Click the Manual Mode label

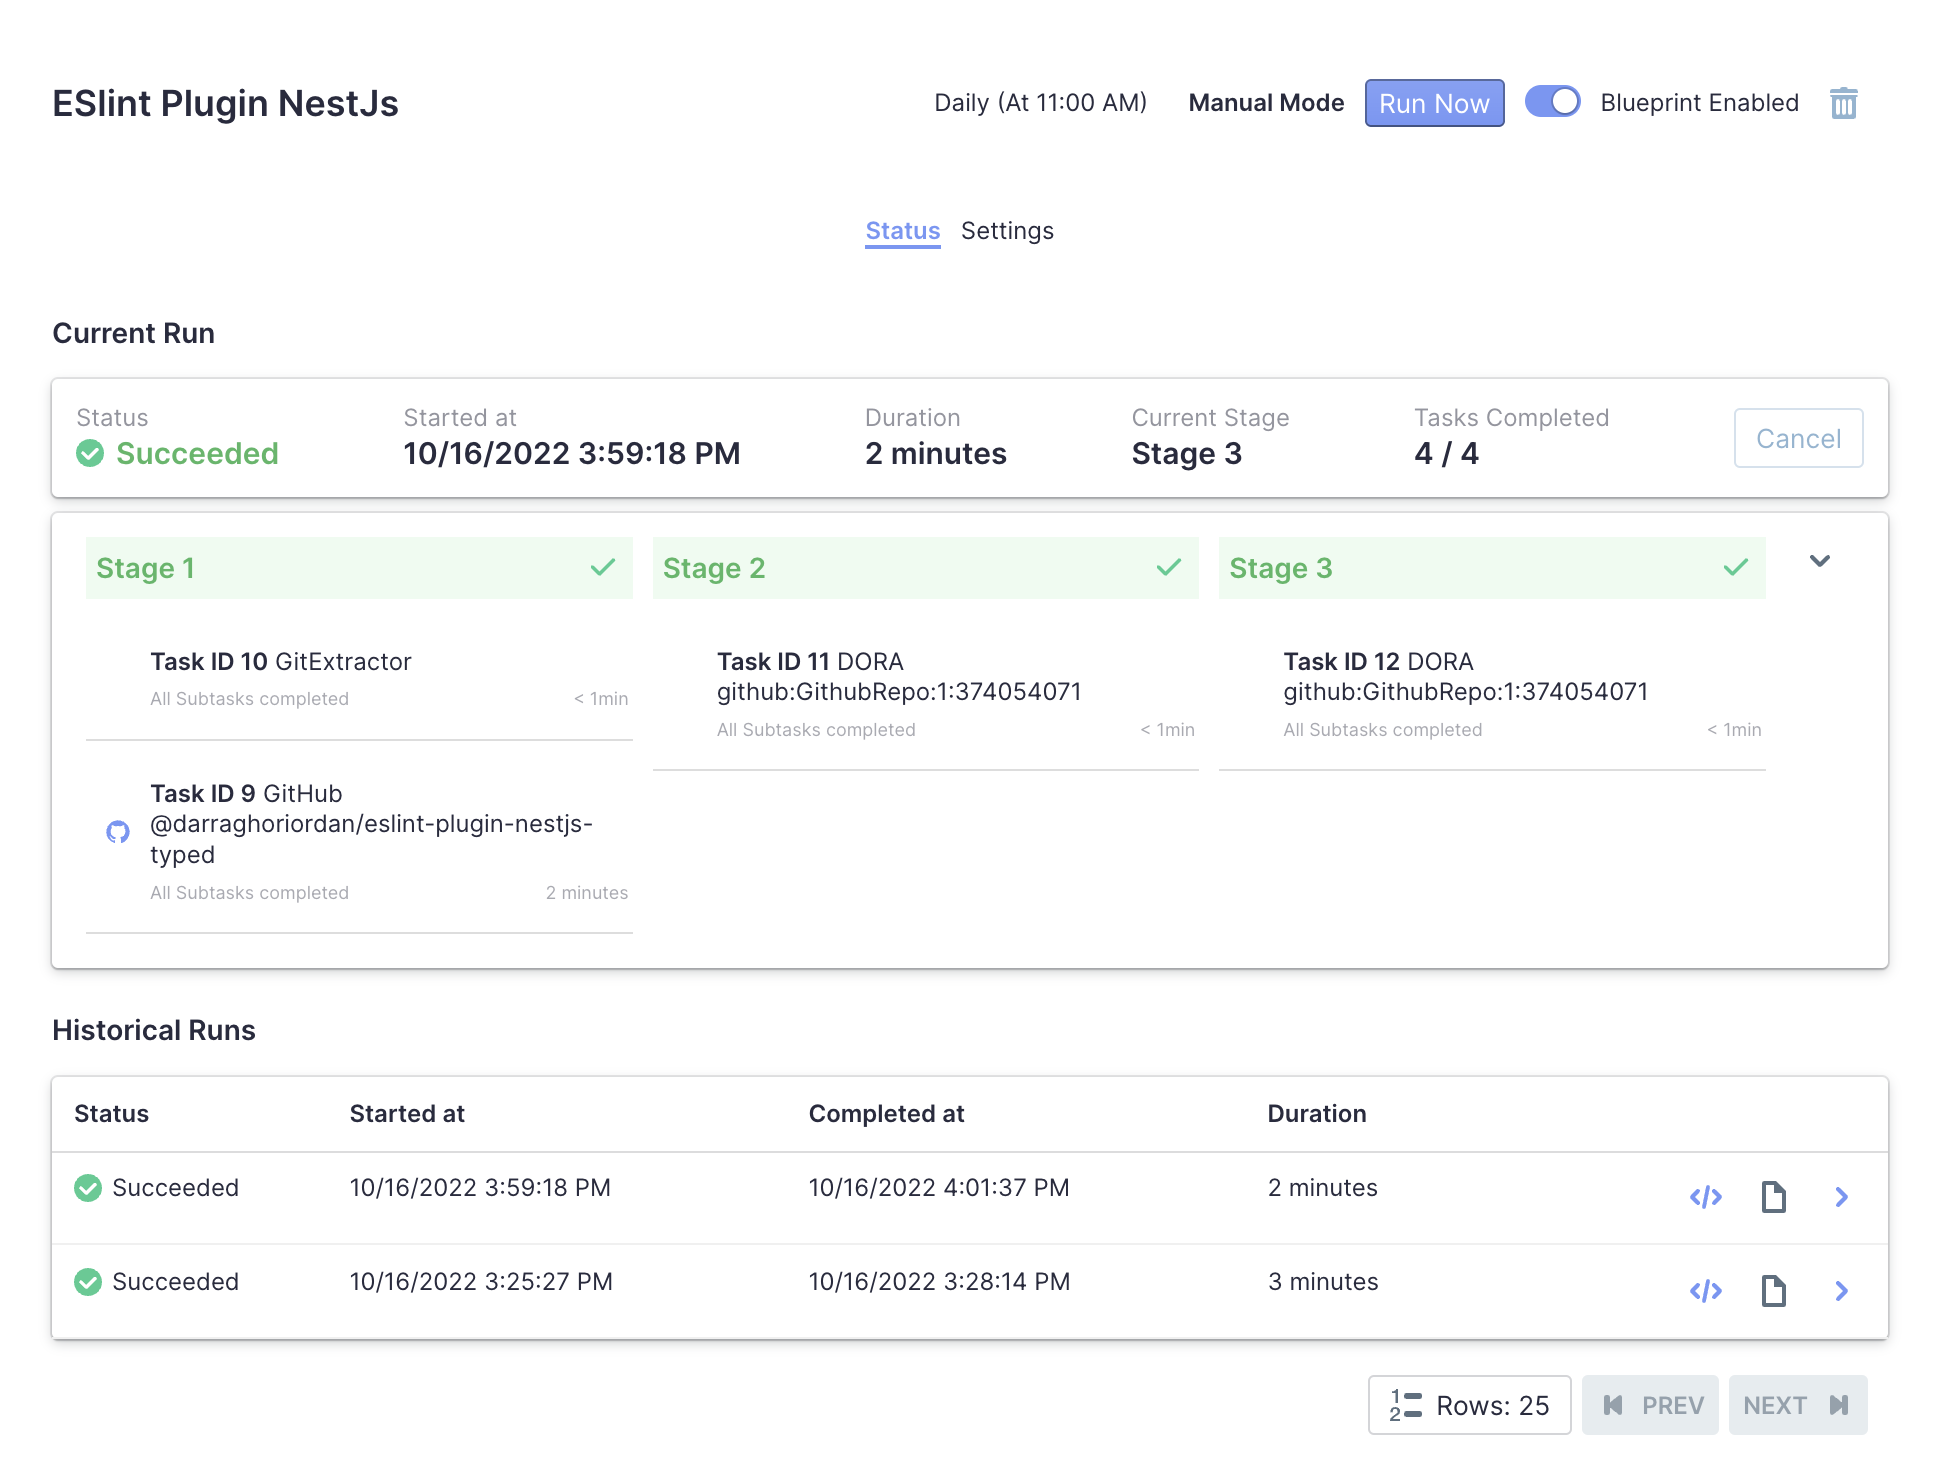pyautogui.click(x=1266, y=103)
